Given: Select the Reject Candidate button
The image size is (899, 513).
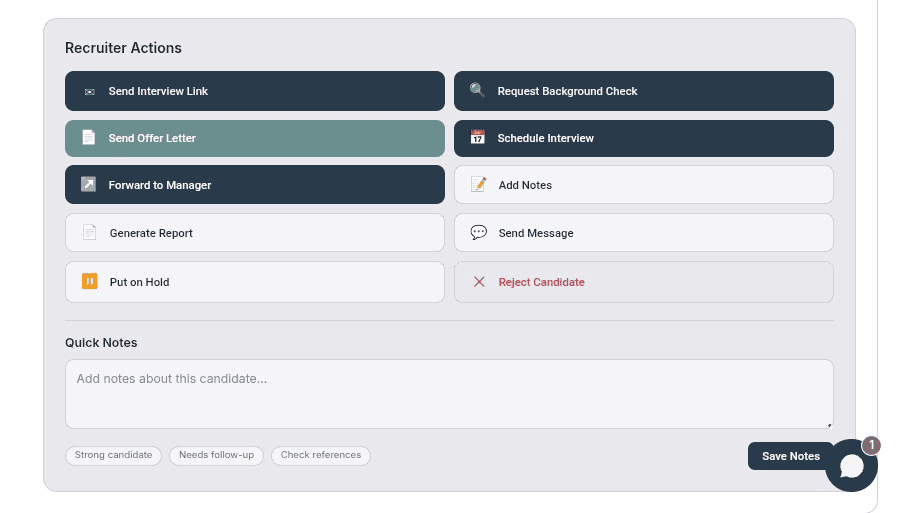Looking at the screenshot, I should click(x=644, y=282).
